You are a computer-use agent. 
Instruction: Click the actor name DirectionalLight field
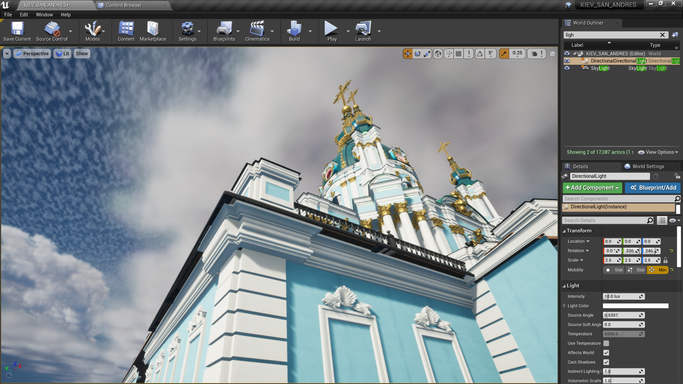609,176
